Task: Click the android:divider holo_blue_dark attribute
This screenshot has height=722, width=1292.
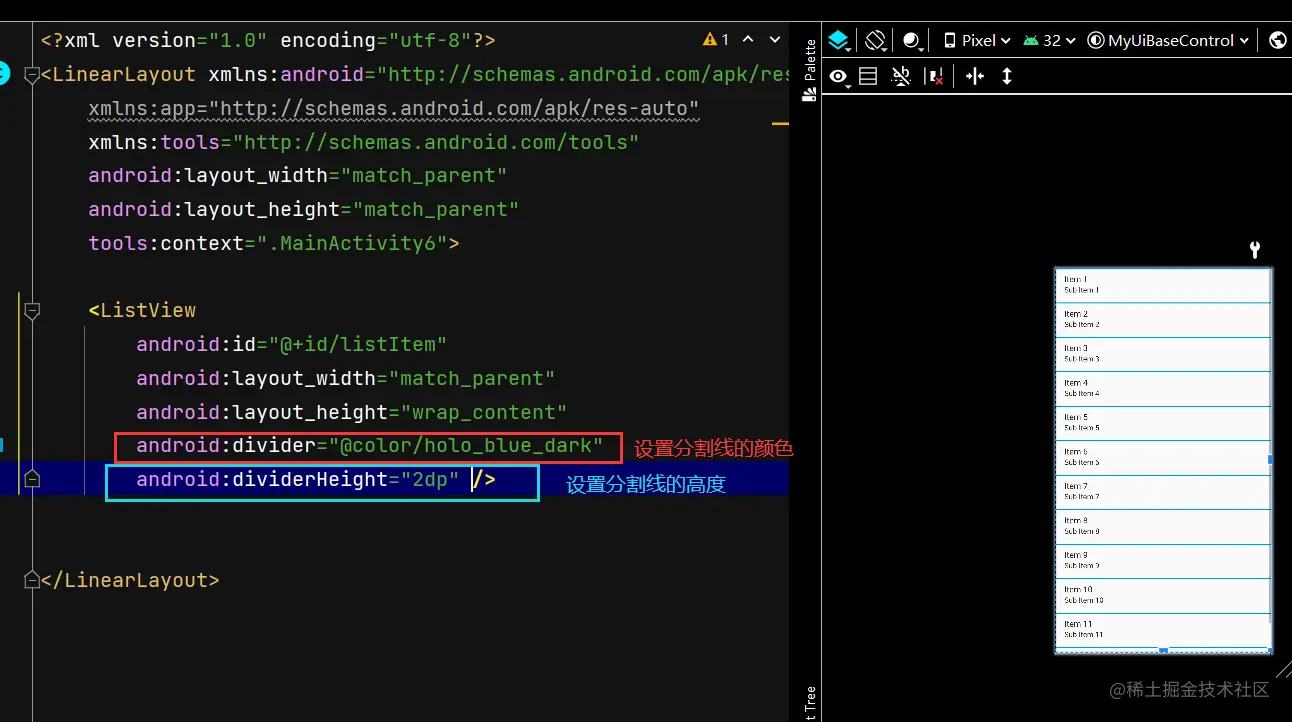Action: coord(370,446)
